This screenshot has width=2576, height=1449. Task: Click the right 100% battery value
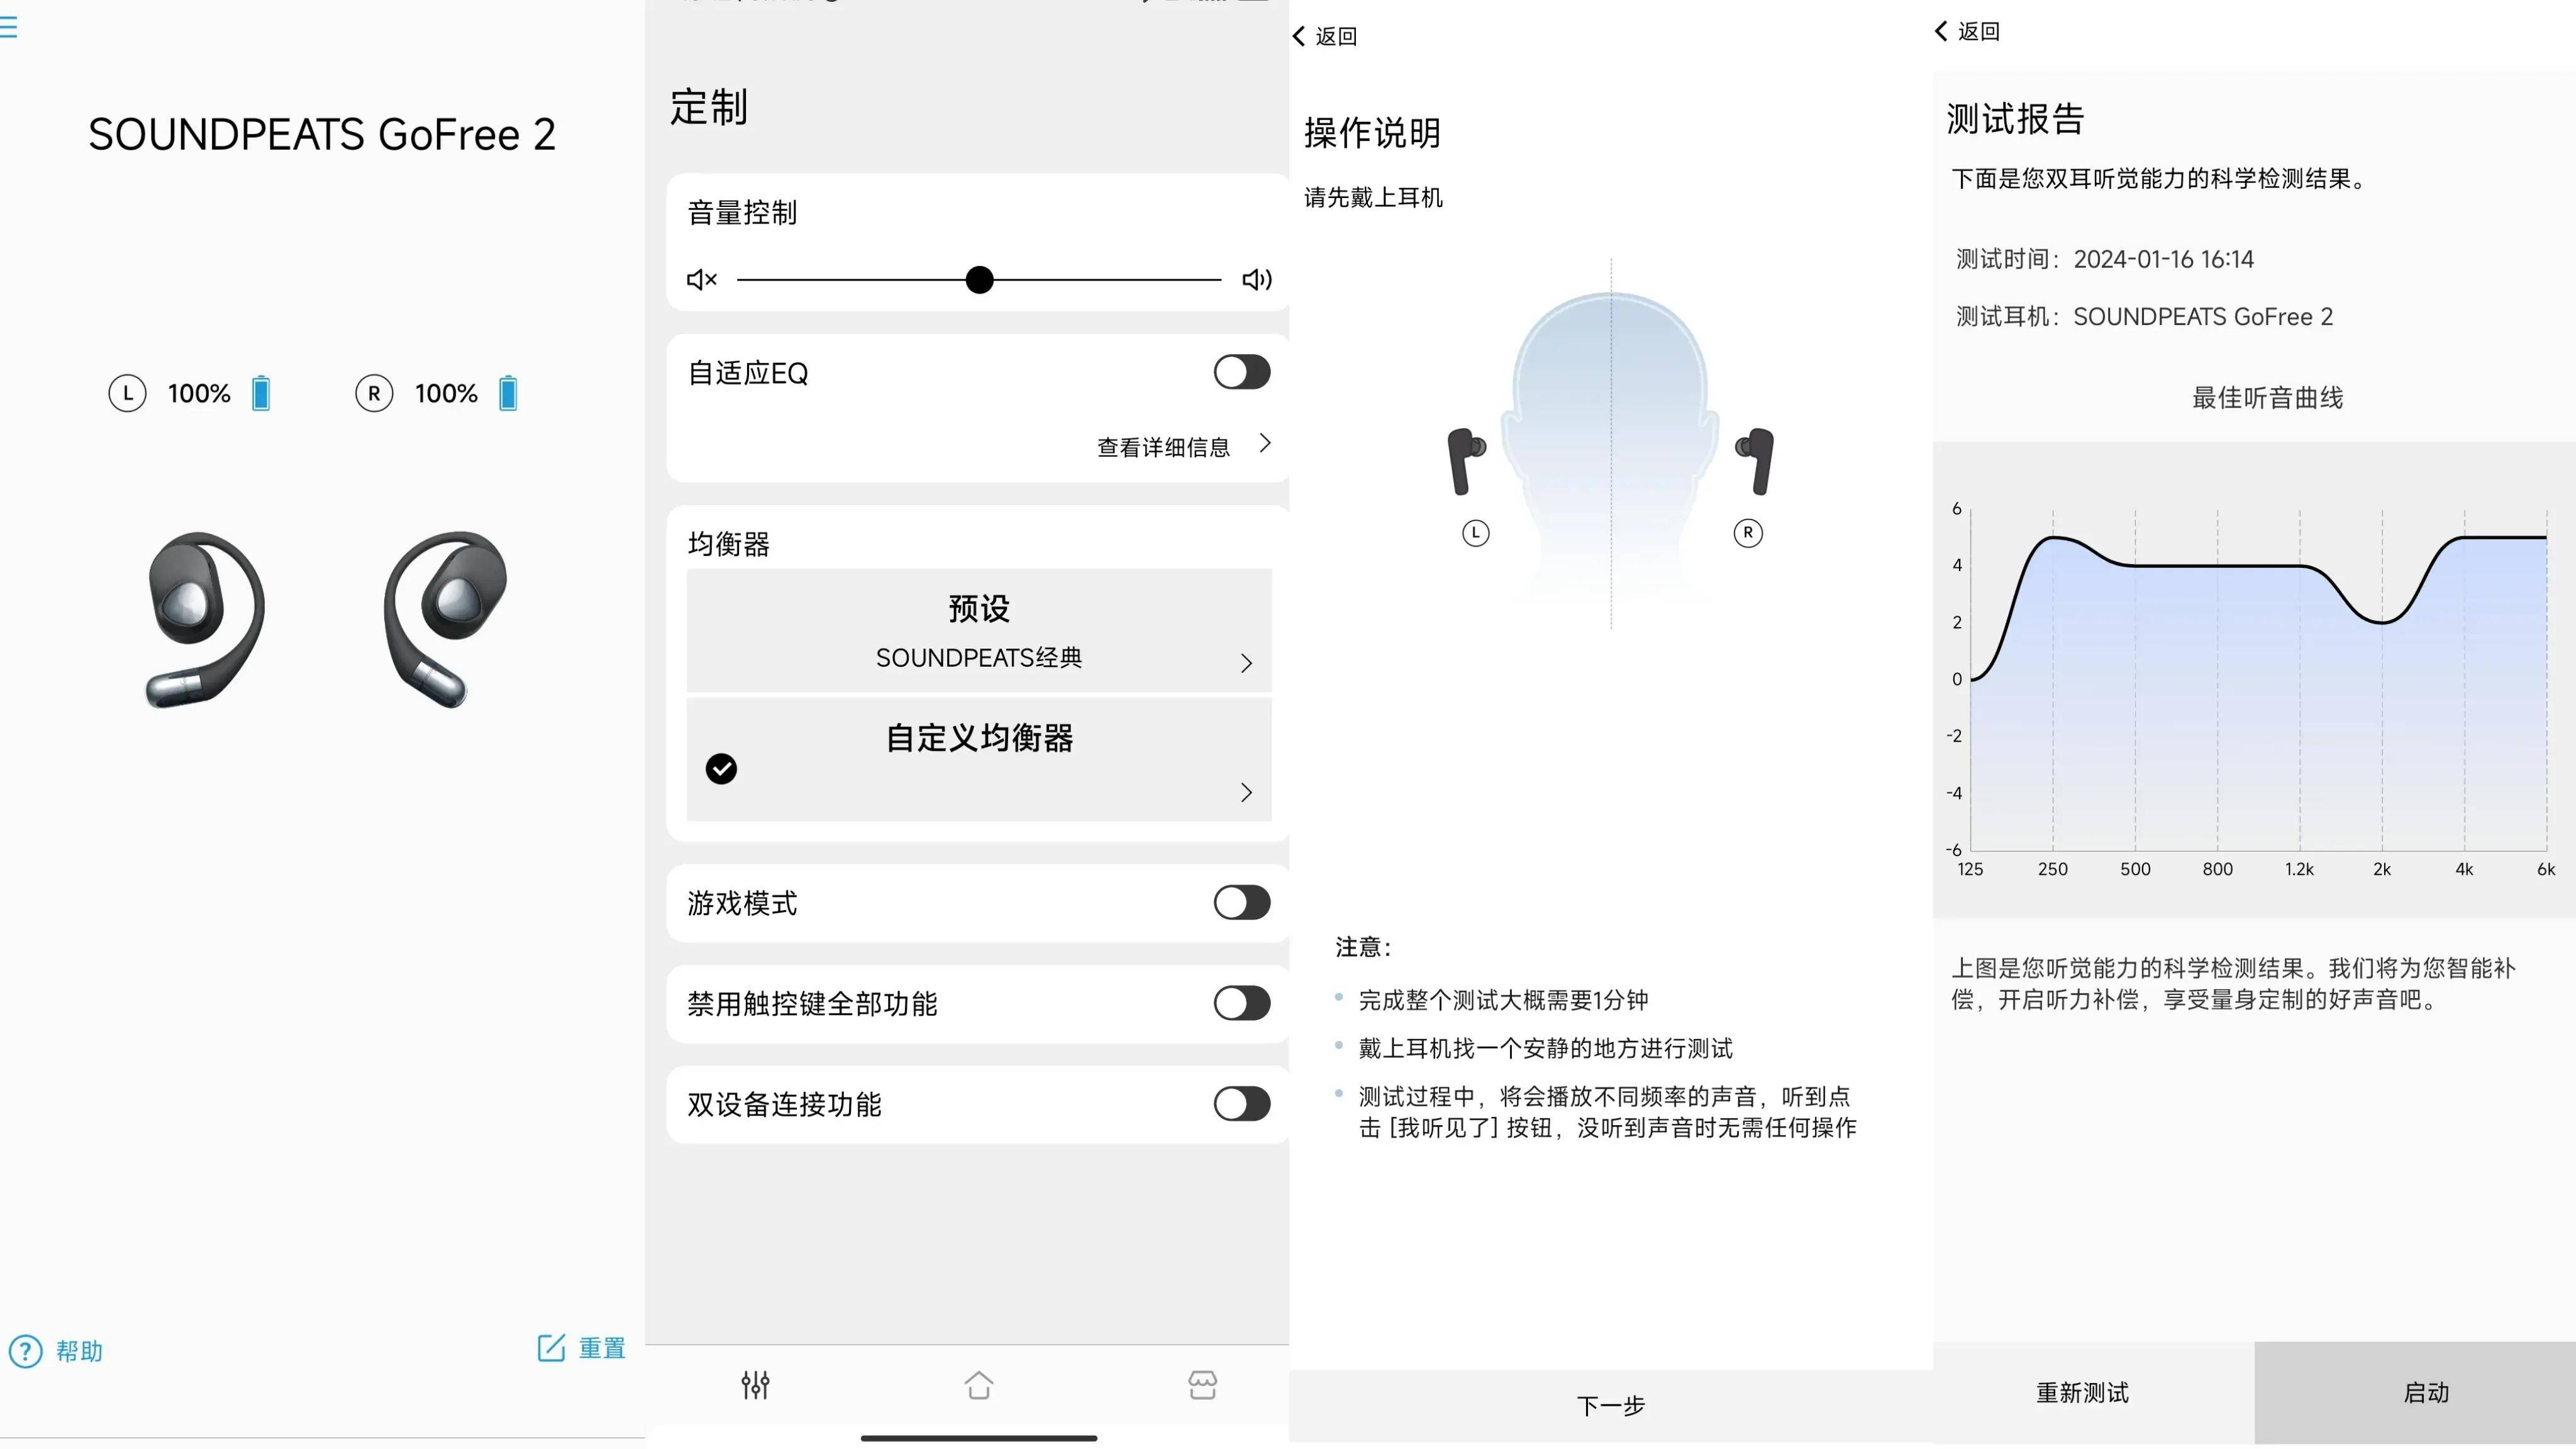coord(446,393)
